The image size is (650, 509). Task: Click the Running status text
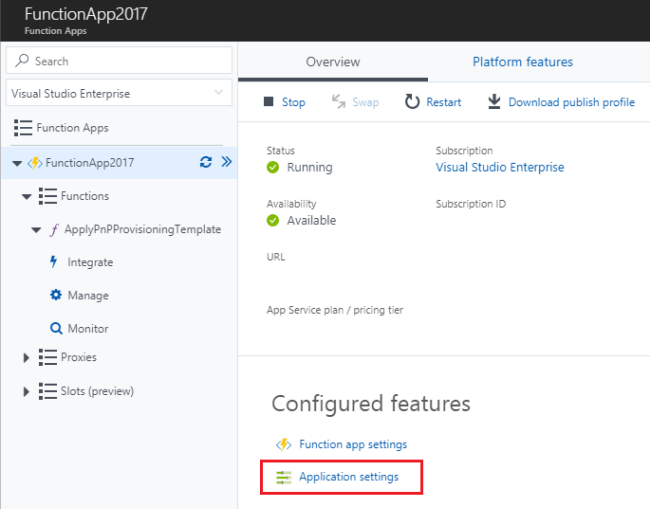(x=310, y=167)
